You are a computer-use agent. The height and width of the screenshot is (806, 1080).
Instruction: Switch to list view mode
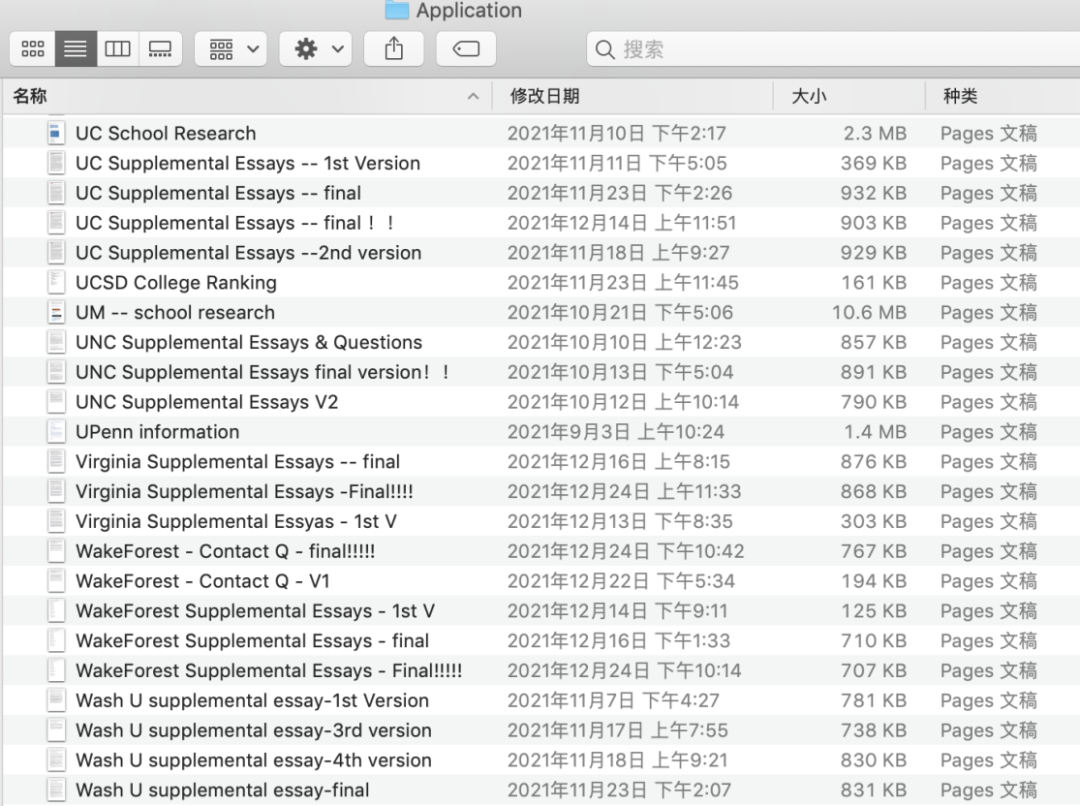click(x=75, y=49)
